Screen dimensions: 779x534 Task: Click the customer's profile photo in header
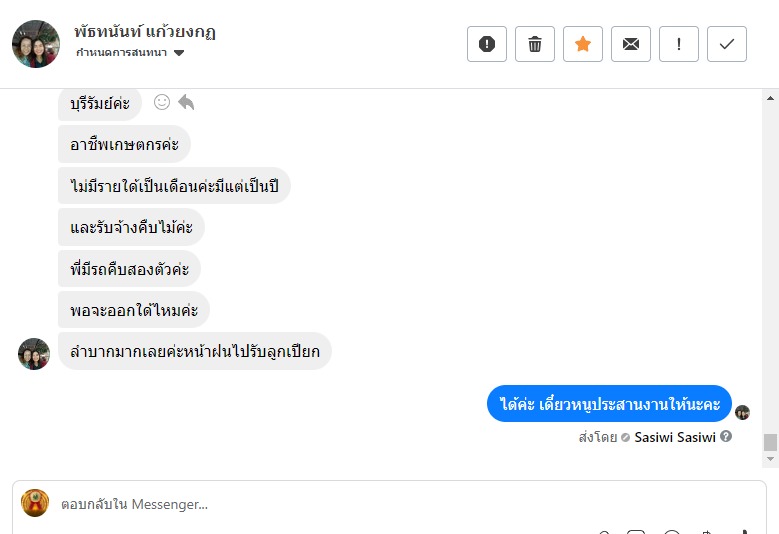point(36,44)
